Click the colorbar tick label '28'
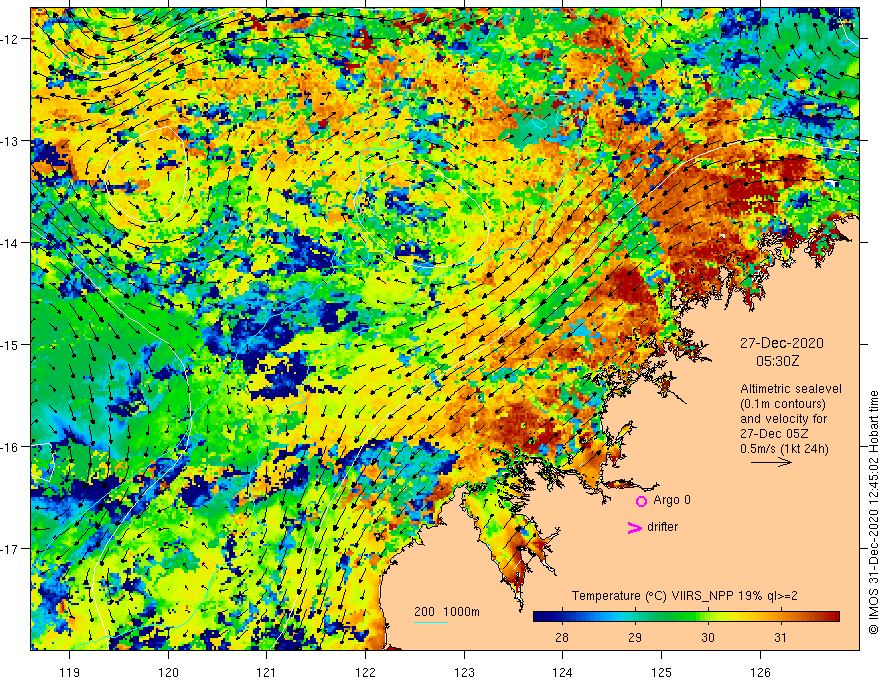Image resolution: width=880 pixels, height=680 pixels. [562, 637]
